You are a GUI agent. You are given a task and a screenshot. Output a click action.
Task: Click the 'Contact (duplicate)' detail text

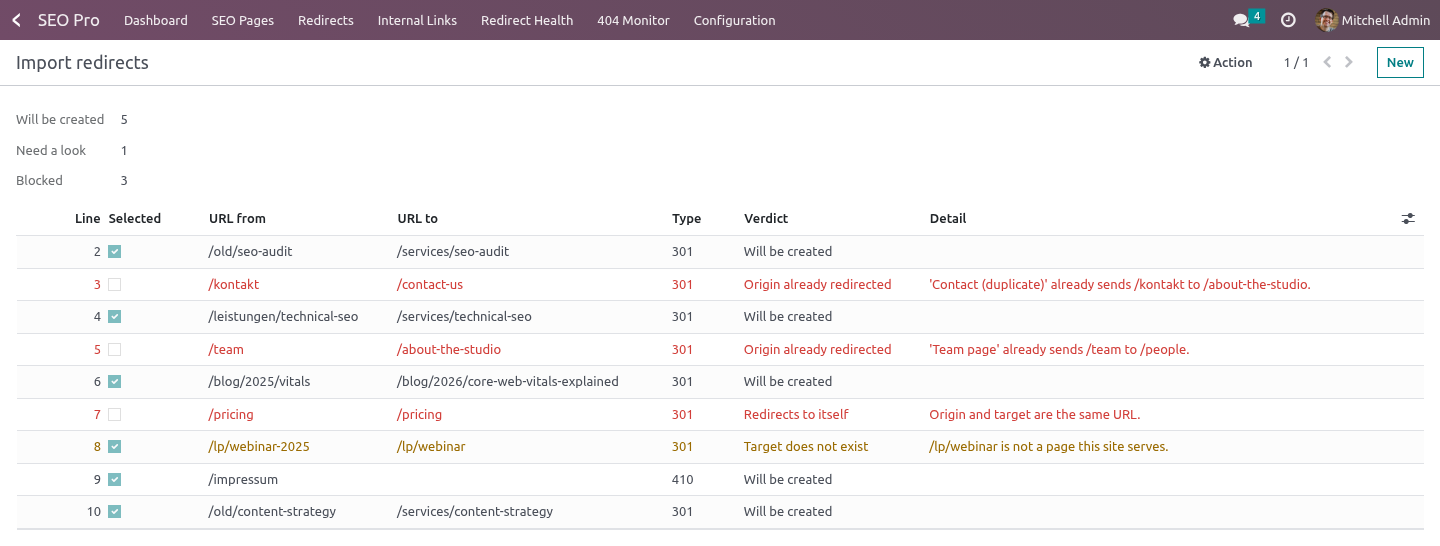tap(1120, 285)
